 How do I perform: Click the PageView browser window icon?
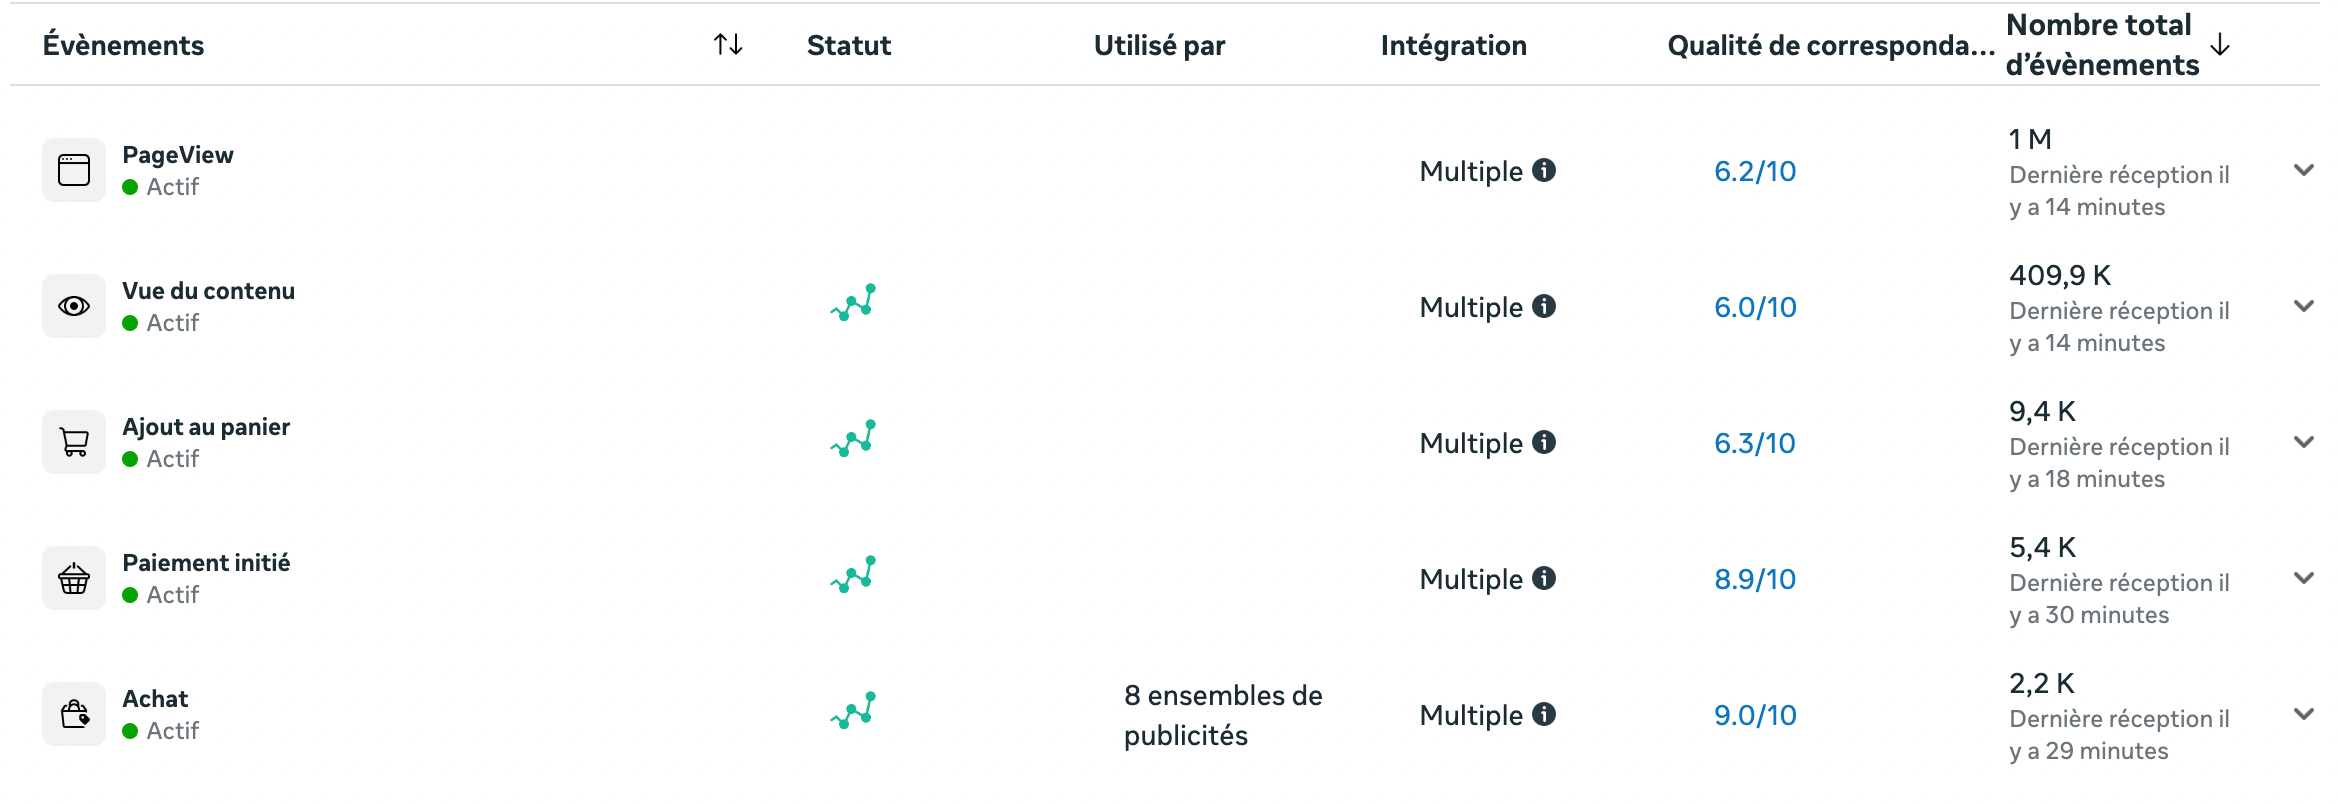(74, 170)
